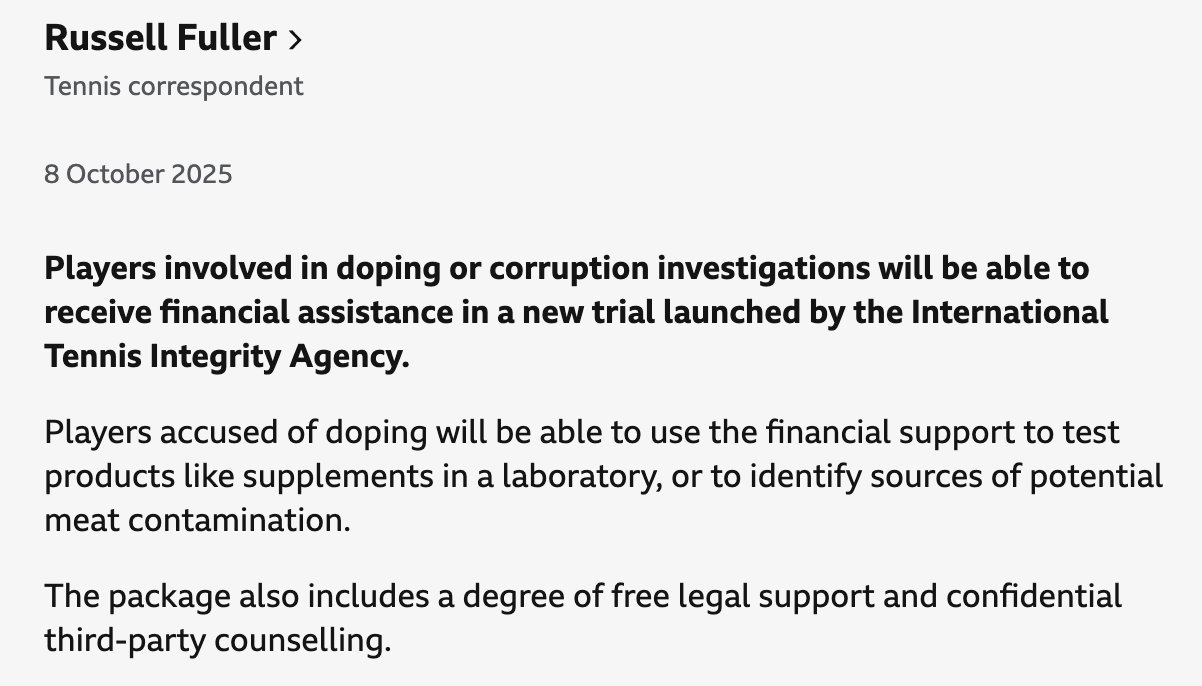The height and width of the screenshot is (686, 1202).
Task: Click the 8 October 2025 date
Action: click(x=138, y=174)
